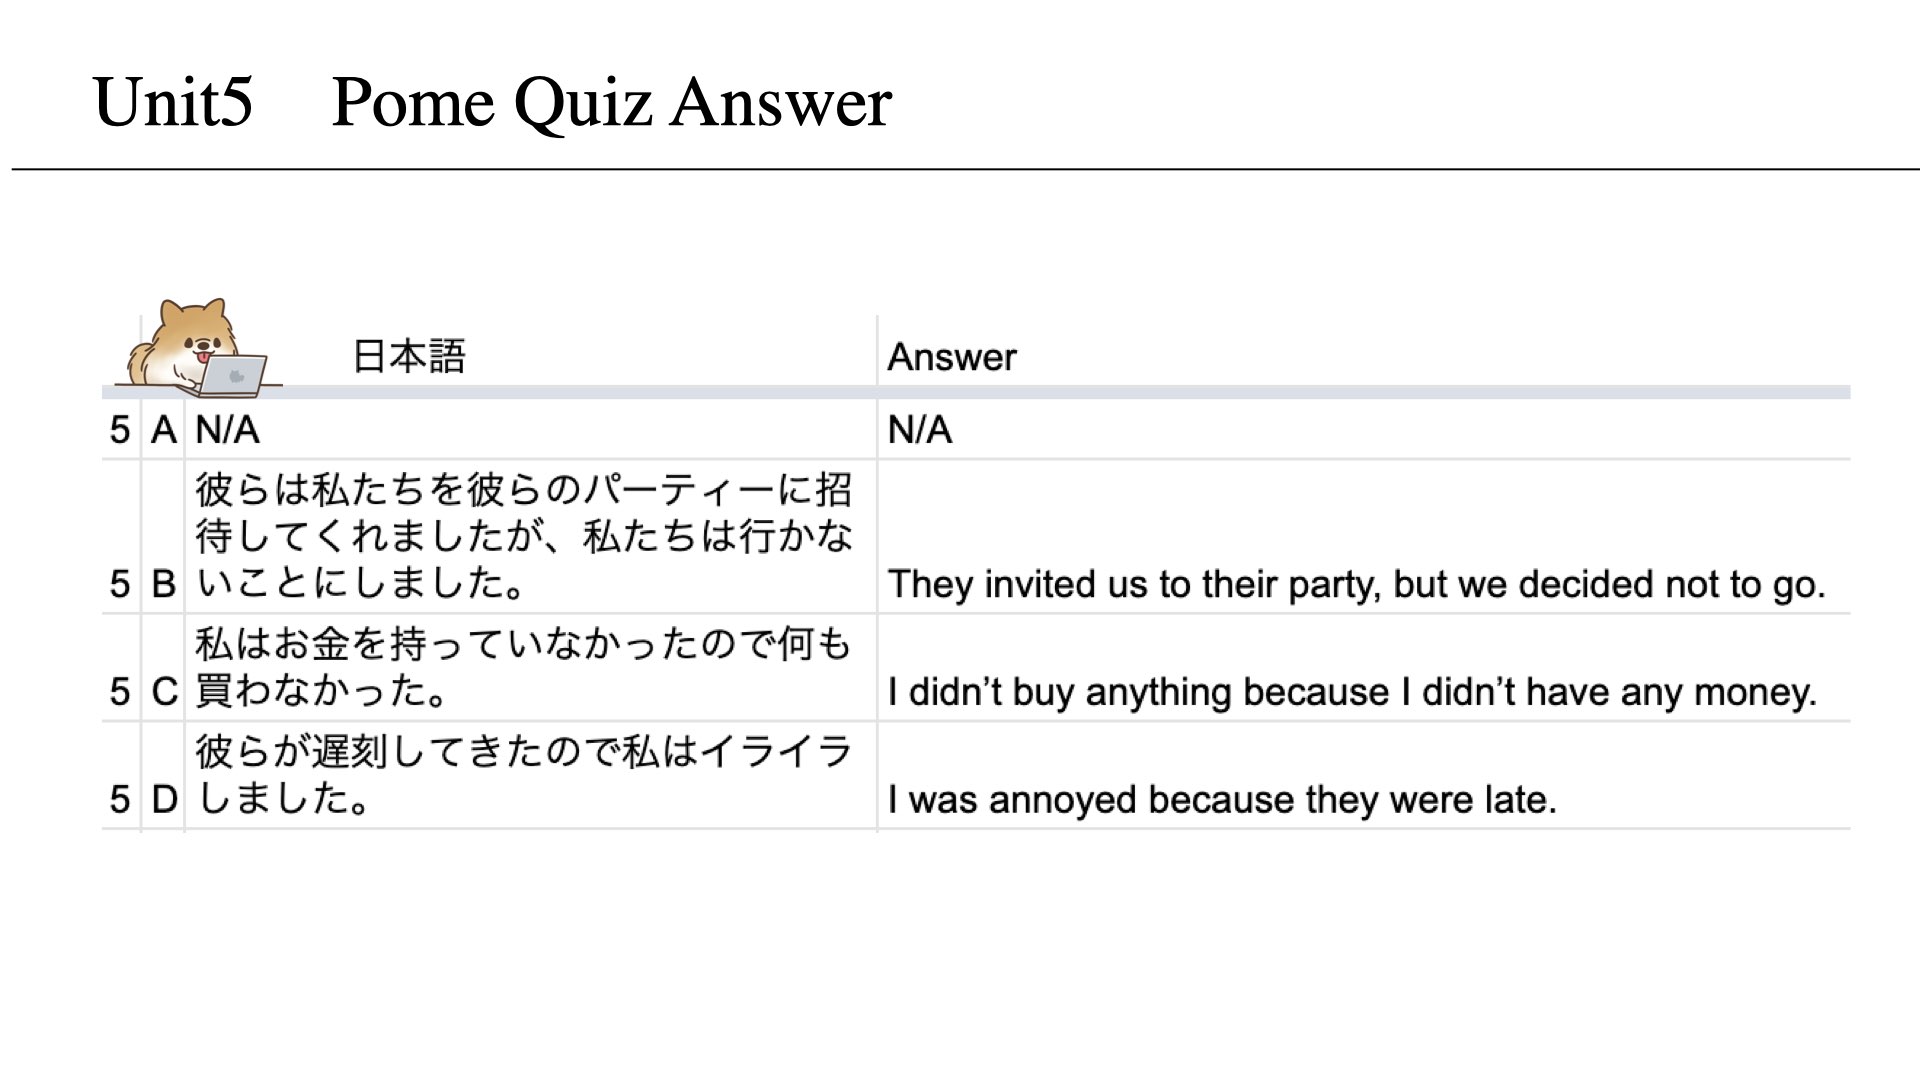The width and height of the screenshot is (1920, 1080).
Task: Select the Japanese sentence about being annoyed
Action: (523, 775)
